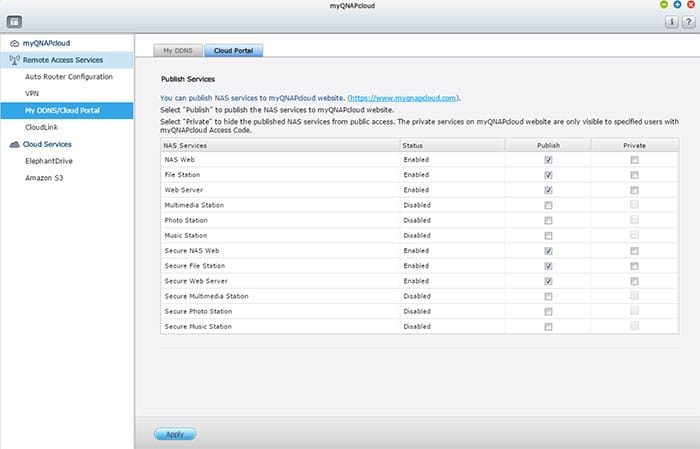Enable Publish for Secure Photo Station
This screenshot has height=449, width=700.
(548, 312)
